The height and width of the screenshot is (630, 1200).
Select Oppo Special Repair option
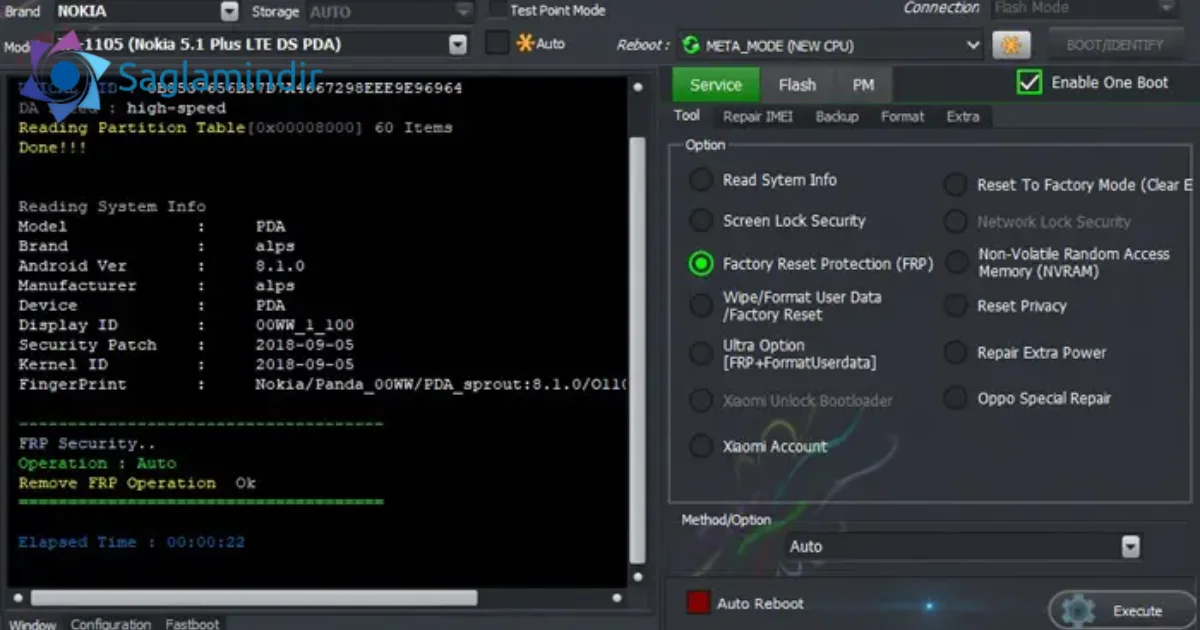point(957,398)
